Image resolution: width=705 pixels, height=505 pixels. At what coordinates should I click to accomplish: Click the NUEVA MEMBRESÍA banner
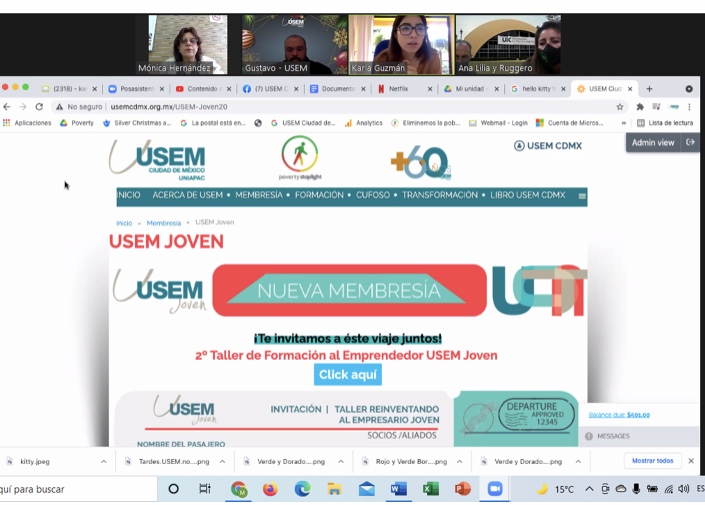click(349, 290)
